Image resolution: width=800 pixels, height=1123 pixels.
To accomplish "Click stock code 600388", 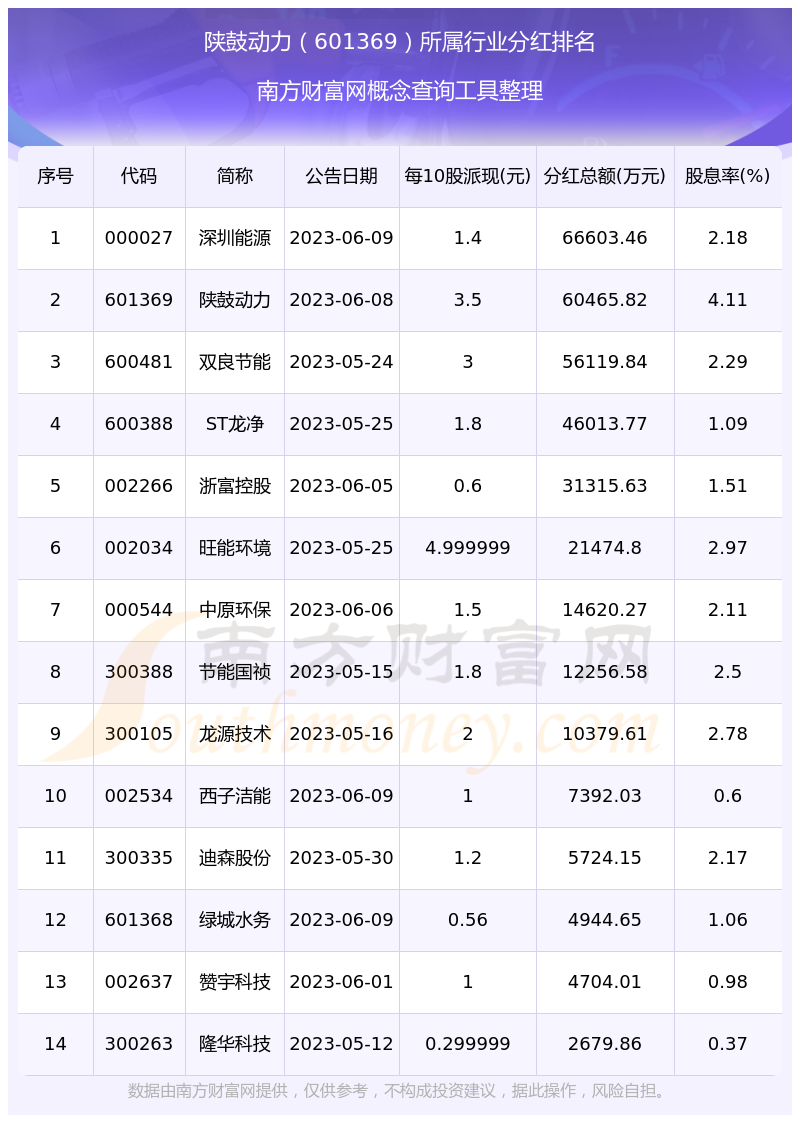I will pos(139,424).
